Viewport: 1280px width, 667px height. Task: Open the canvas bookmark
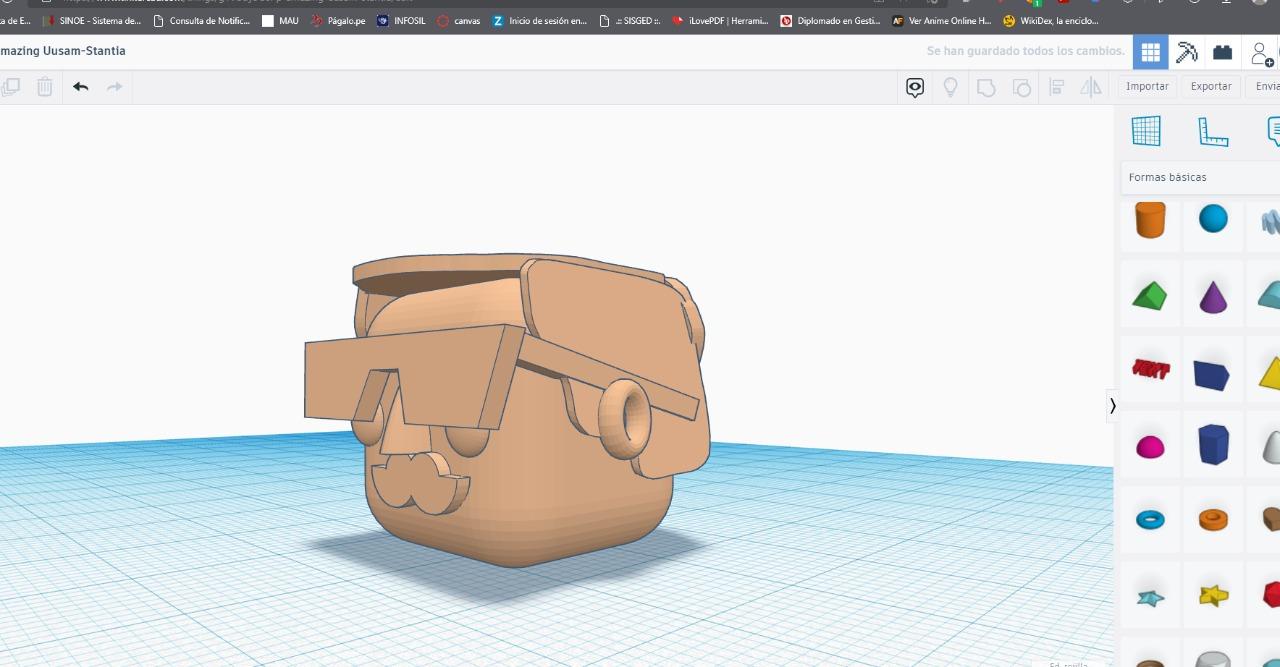[459, 20]
